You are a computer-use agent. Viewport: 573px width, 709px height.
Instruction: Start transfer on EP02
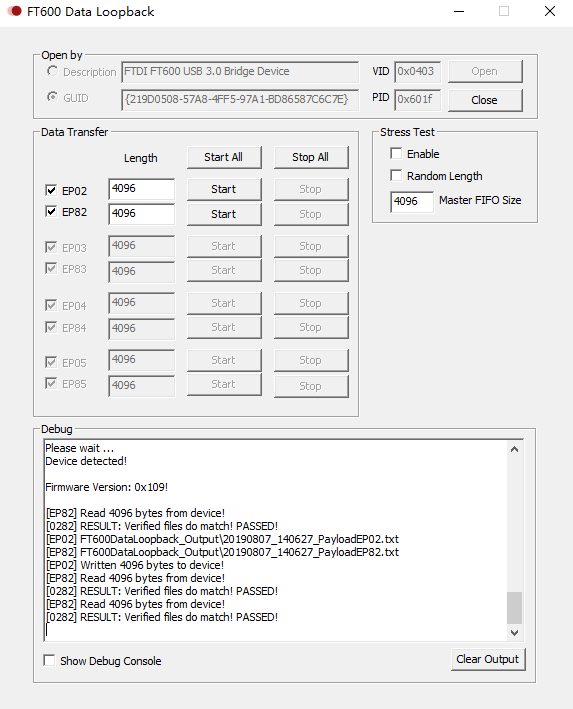tap(224, 189)
